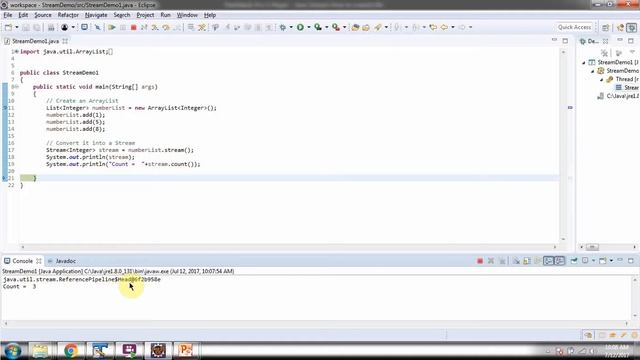Screen dimensions: 640x360
Task: Open the File menu
Action: tap(8, 15)
